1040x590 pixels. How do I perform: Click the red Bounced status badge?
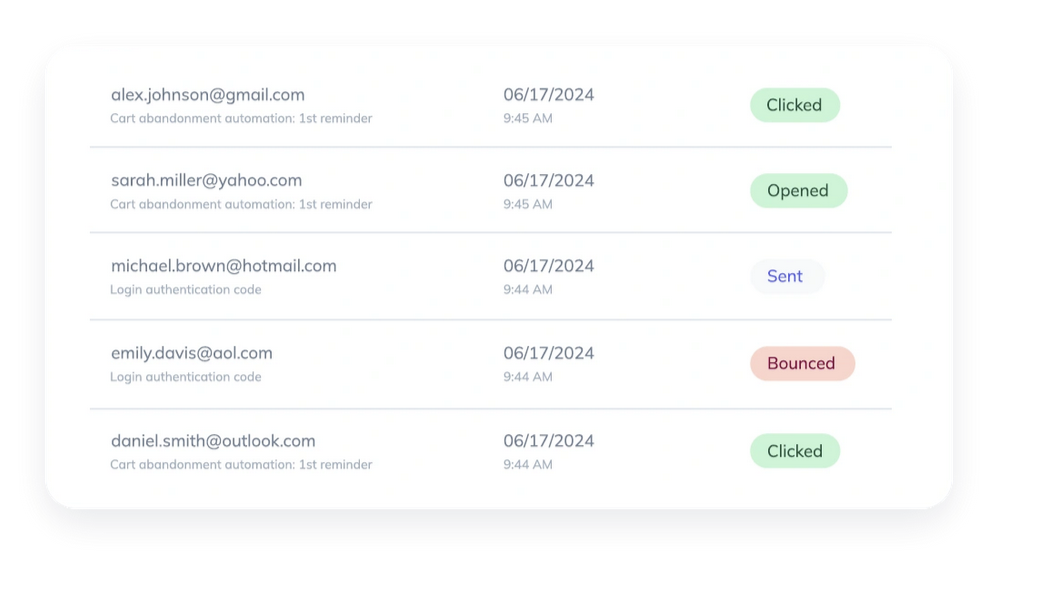(x=801, y=364)
